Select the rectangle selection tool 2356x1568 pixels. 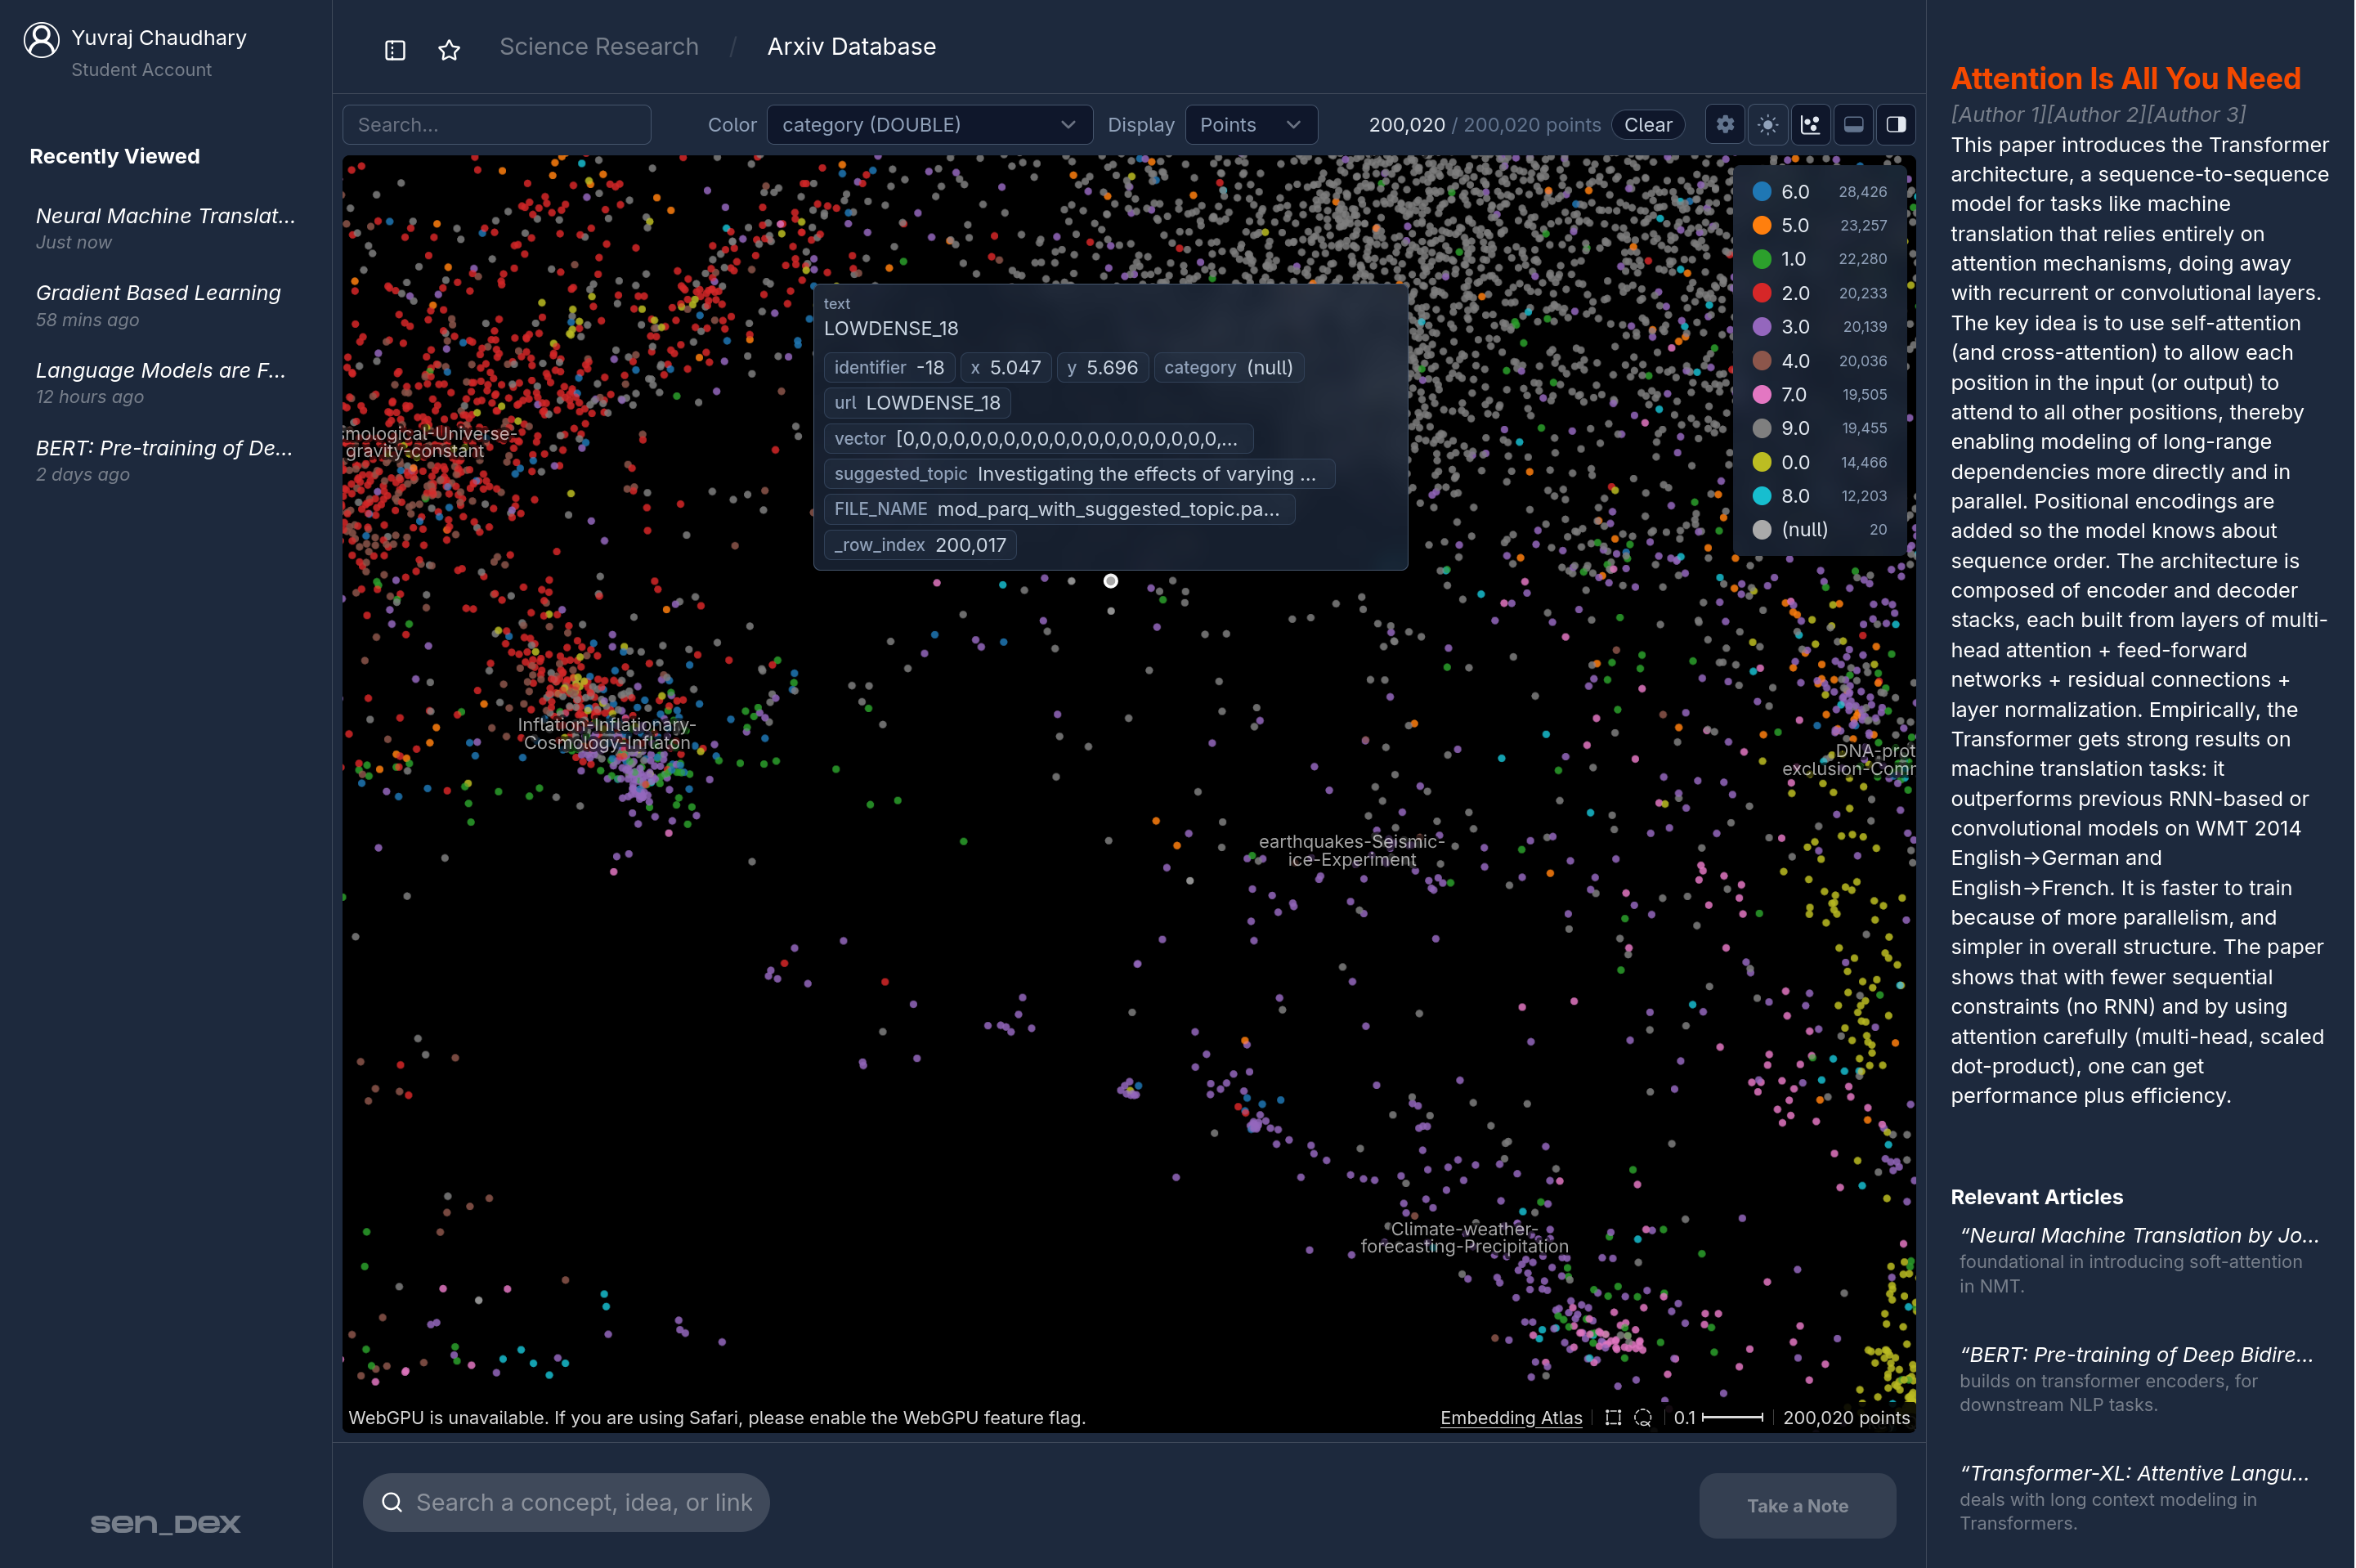click(1613, 1417)
